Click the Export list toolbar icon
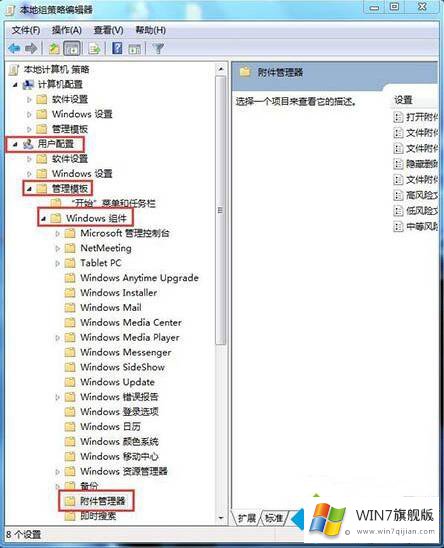 point(95,48)
